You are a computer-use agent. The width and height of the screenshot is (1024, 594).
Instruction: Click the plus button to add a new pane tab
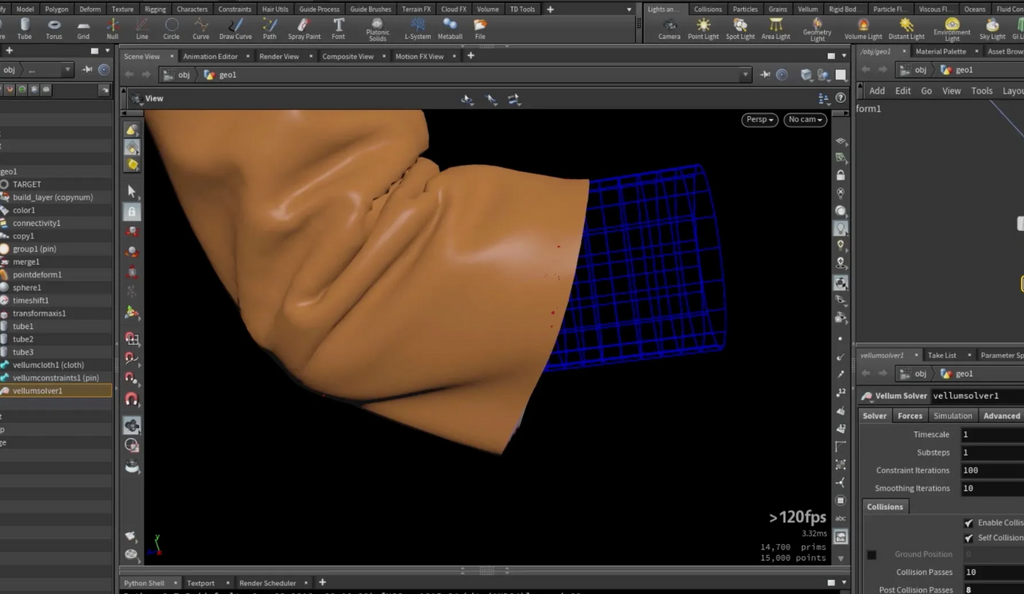(470, 56)
